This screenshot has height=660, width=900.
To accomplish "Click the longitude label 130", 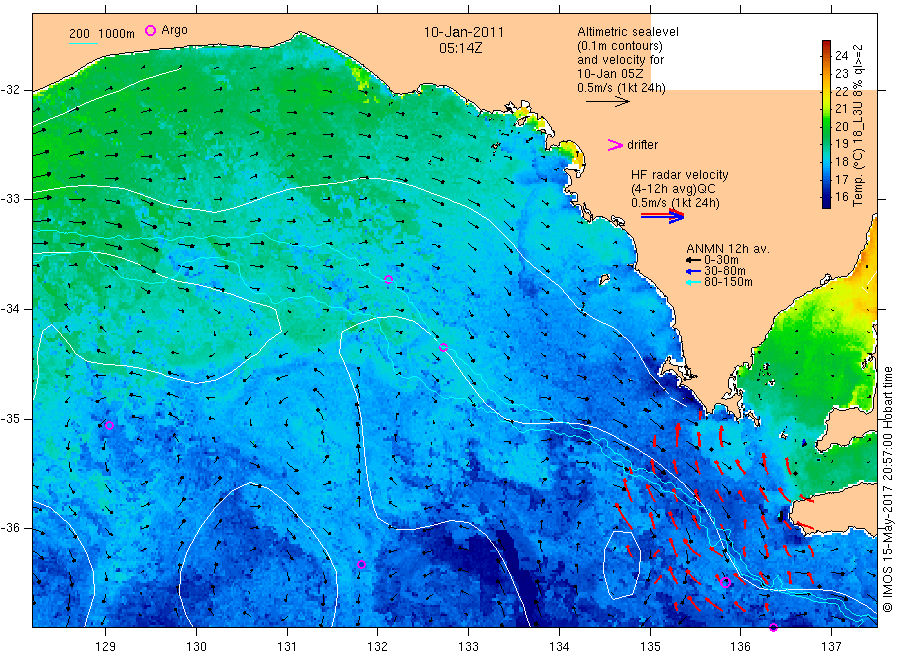I will point(196,646).
